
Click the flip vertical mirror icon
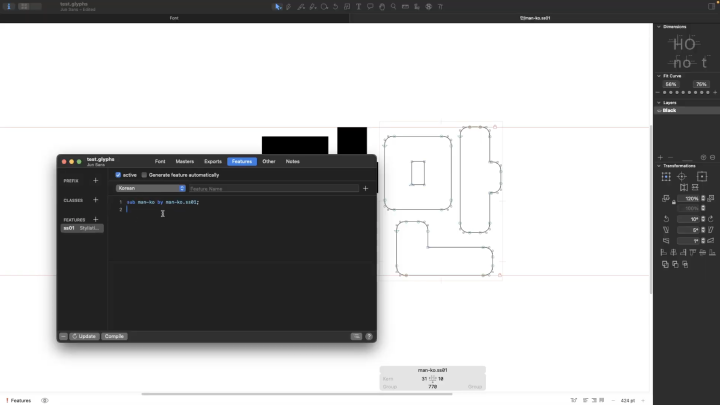point(695,187)
